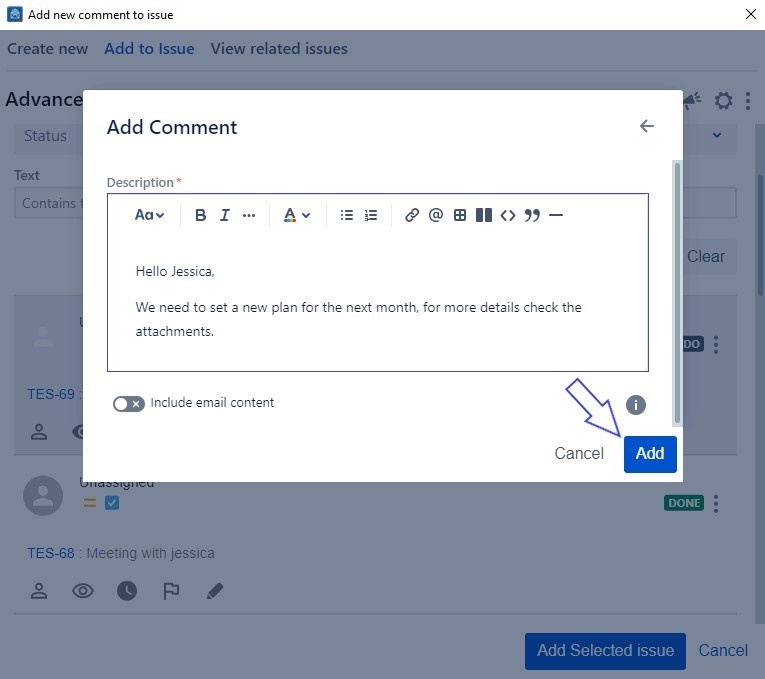Insert a table in comment
765x679 pixels.
(460, 215)
